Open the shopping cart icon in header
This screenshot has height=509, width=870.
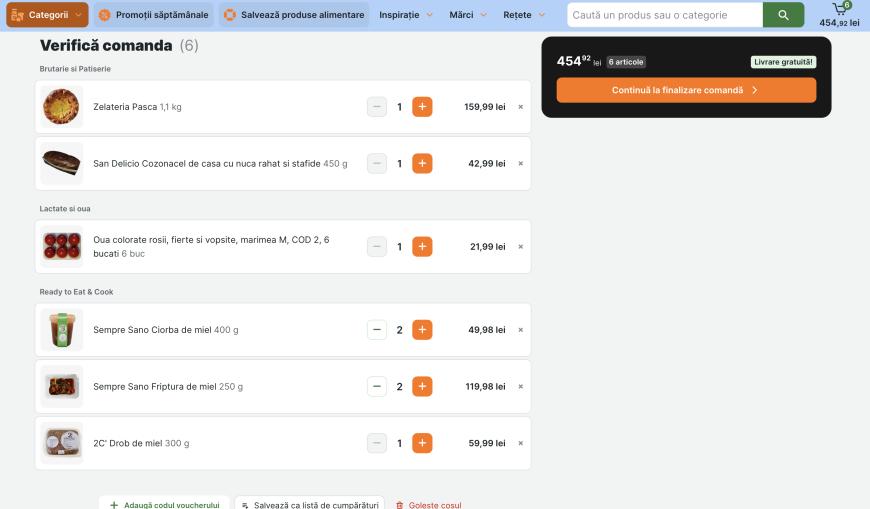tap(839, 11)
